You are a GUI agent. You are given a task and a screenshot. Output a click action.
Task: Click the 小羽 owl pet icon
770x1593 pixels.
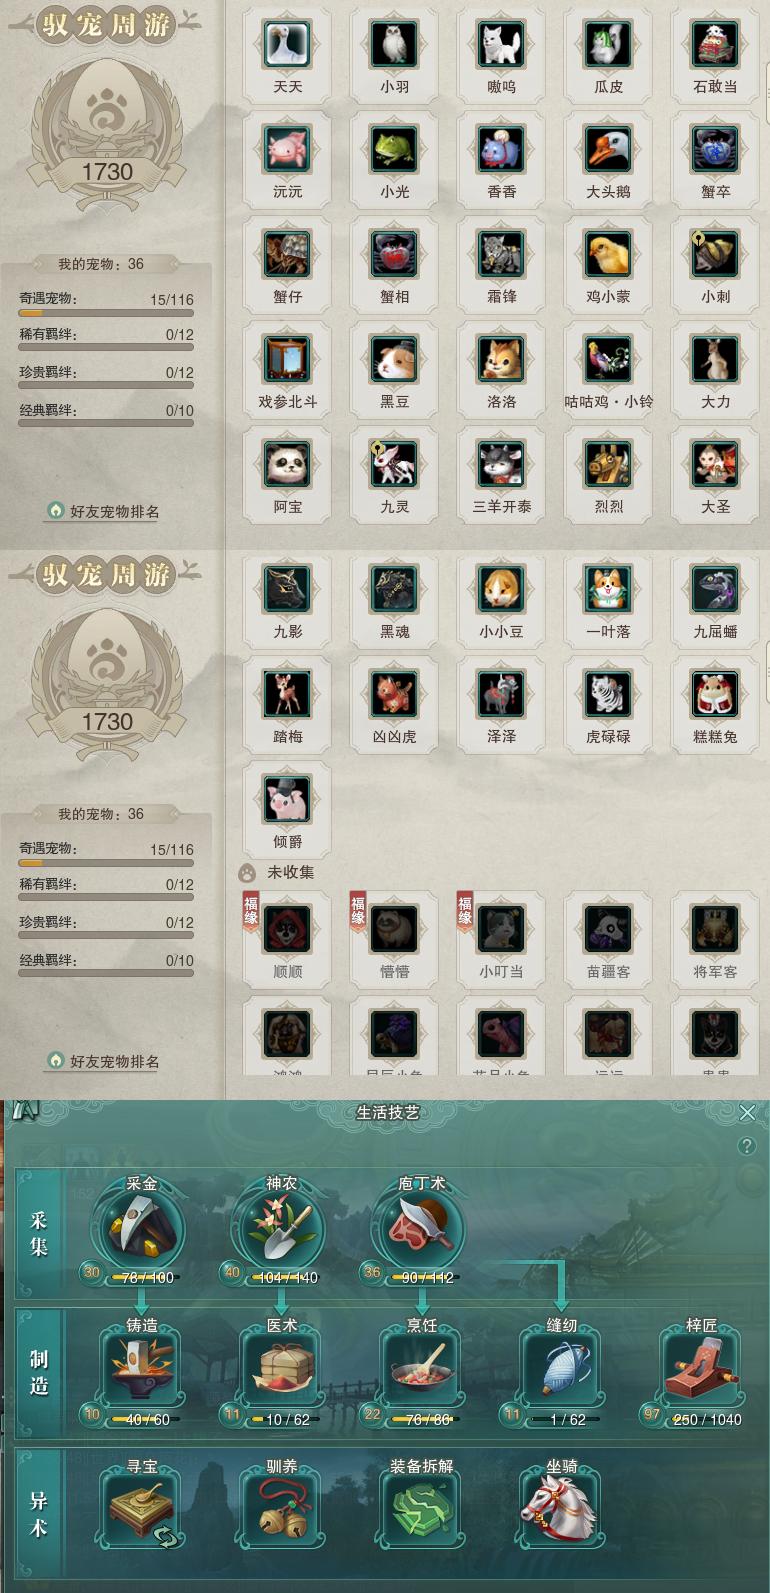pyautogui.click(x=395, y=45)
